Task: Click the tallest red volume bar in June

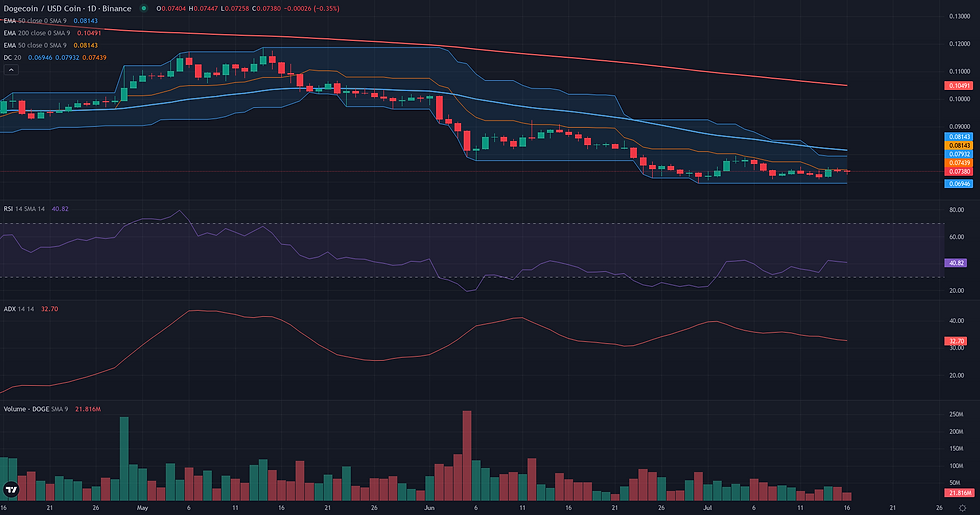Action: [467, 456]
